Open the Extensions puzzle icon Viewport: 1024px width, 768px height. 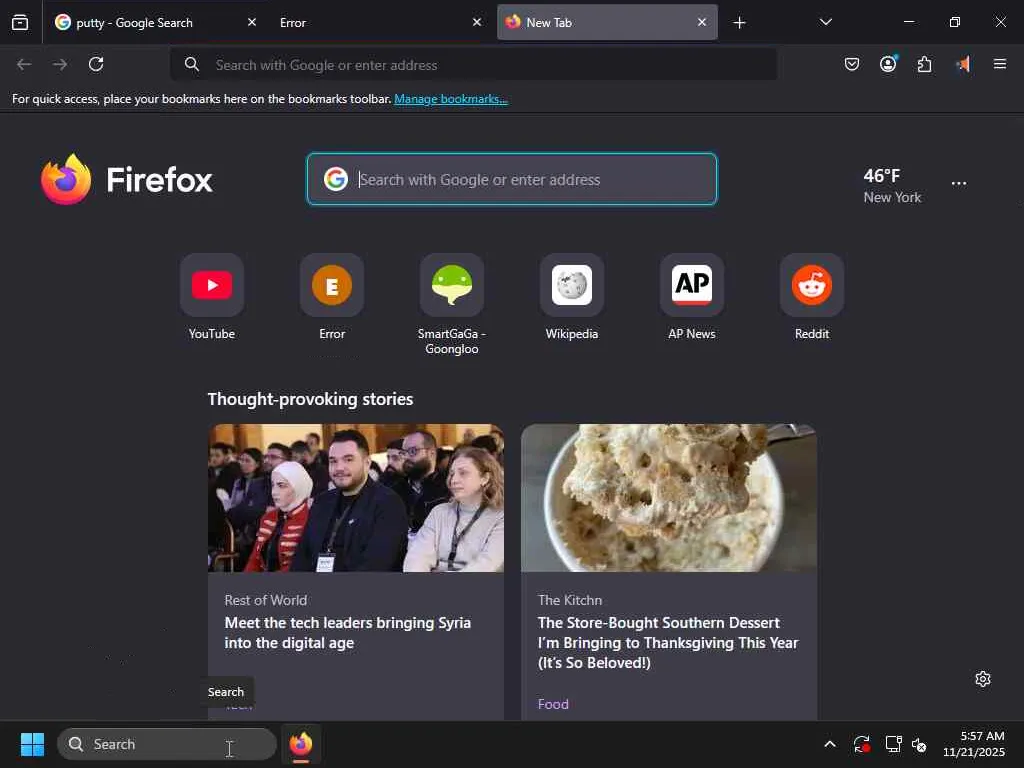point(924,64)
